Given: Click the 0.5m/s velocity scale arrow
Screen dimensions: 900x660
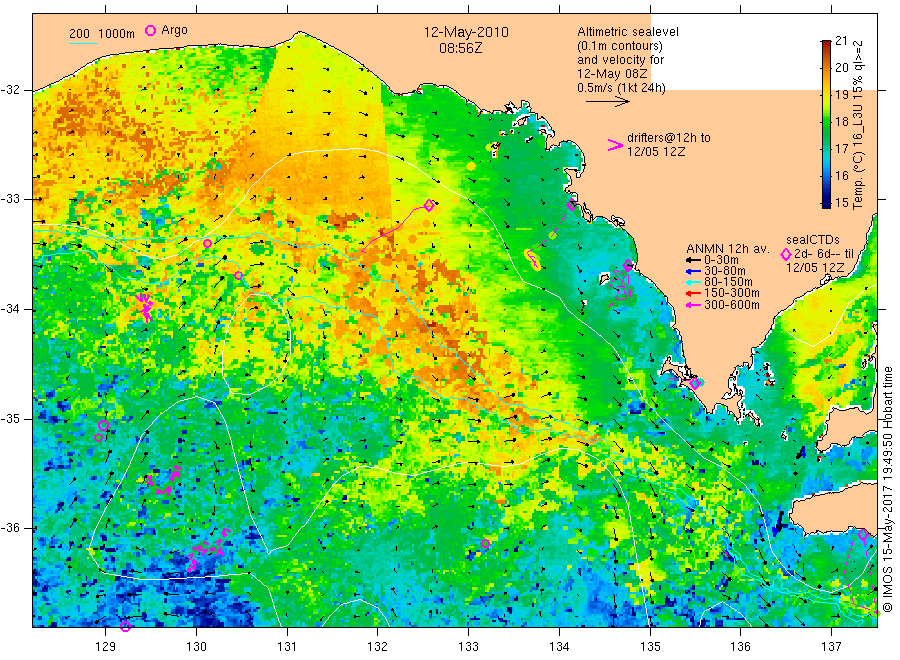Looking at the screenshot, I should pyautogui.click(x=608, y=102).
